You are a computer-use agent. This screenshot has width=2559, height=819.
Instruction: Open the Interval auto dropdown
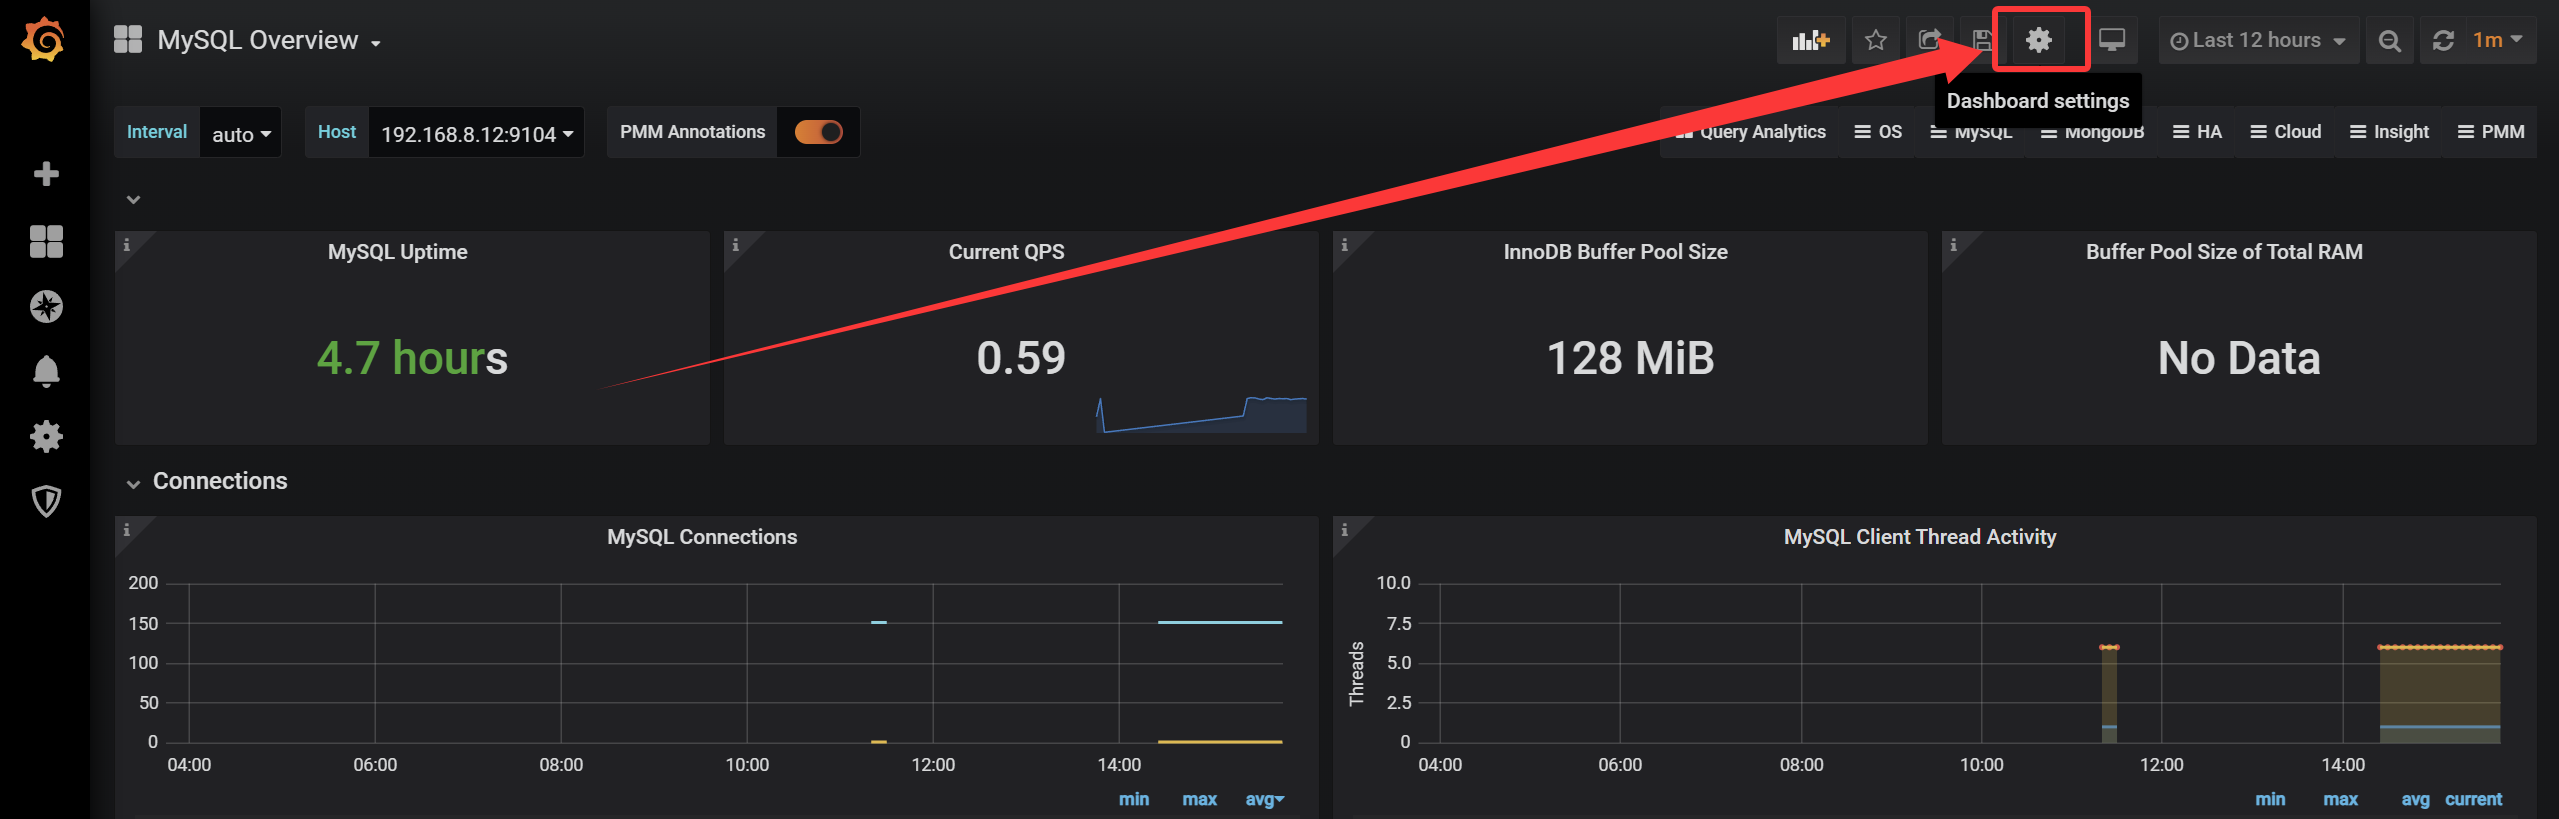click(x=241, y=133)
